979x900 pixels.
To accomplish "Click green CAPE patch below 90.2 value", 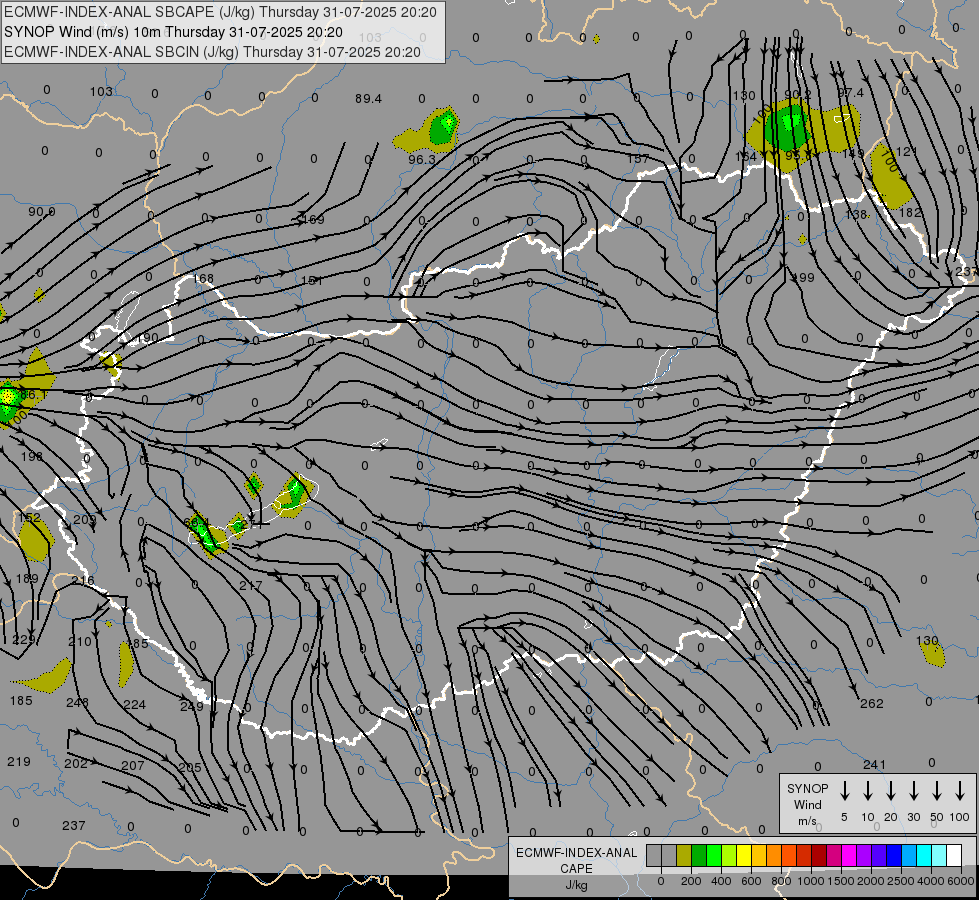I will (786, 126).
